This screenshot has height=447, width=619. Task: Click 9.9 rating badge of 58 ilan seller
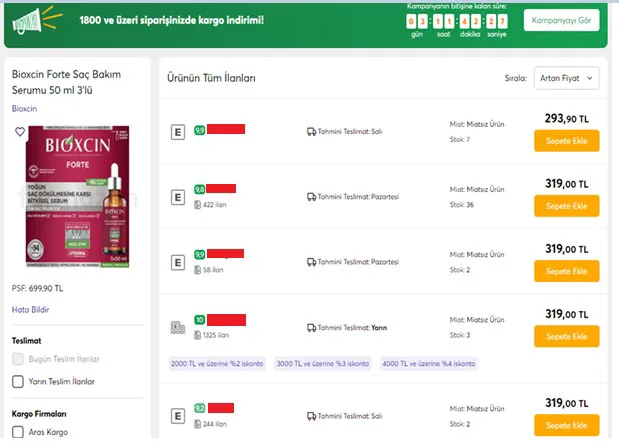pyautogui.click(x=199, y=254)
